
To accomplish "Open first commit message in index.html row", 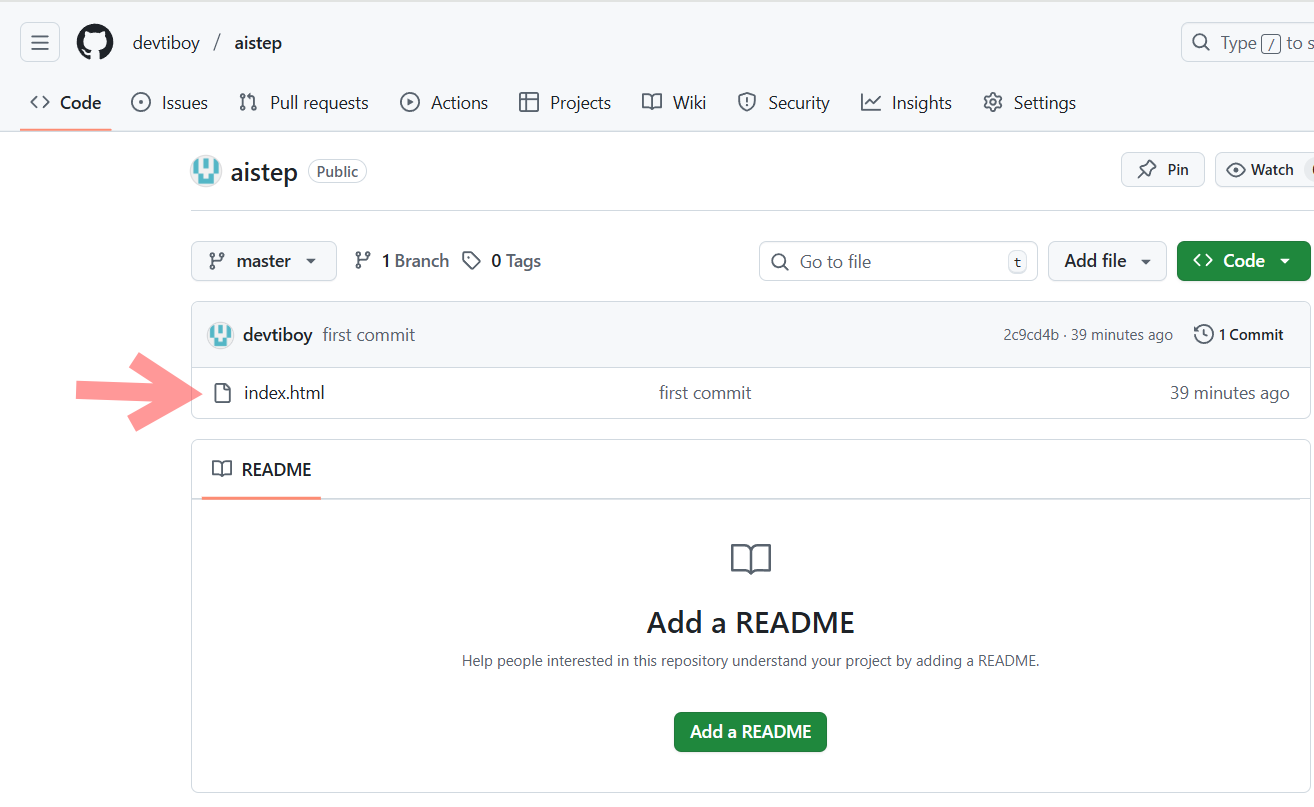I will 705,393.
